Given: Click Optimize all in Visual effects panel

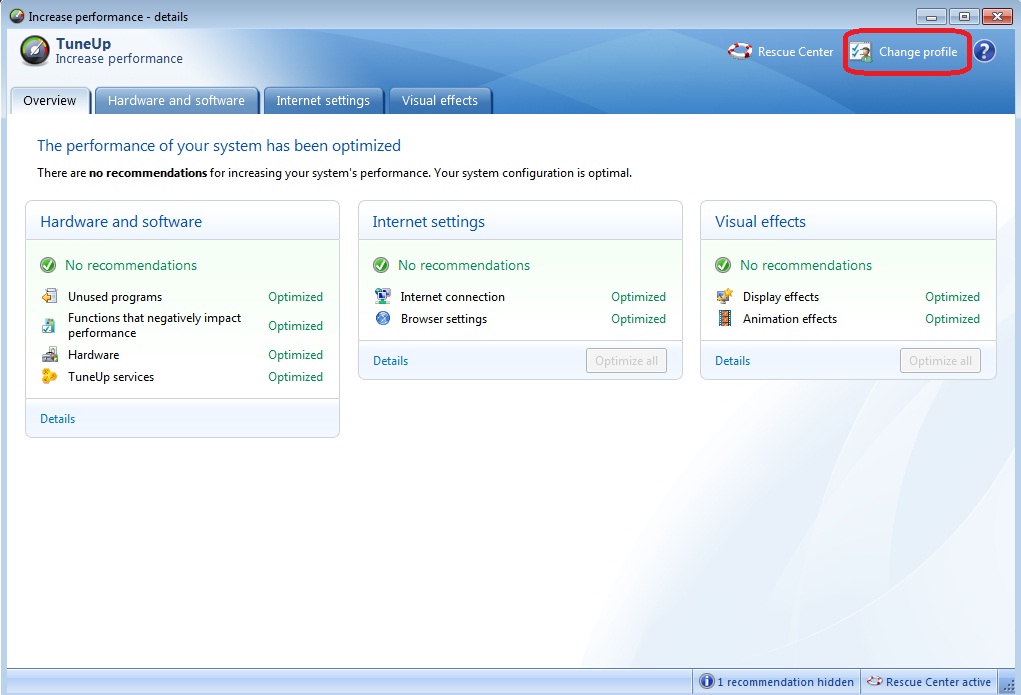Looking at the screenshot, I should click(940, 361).
